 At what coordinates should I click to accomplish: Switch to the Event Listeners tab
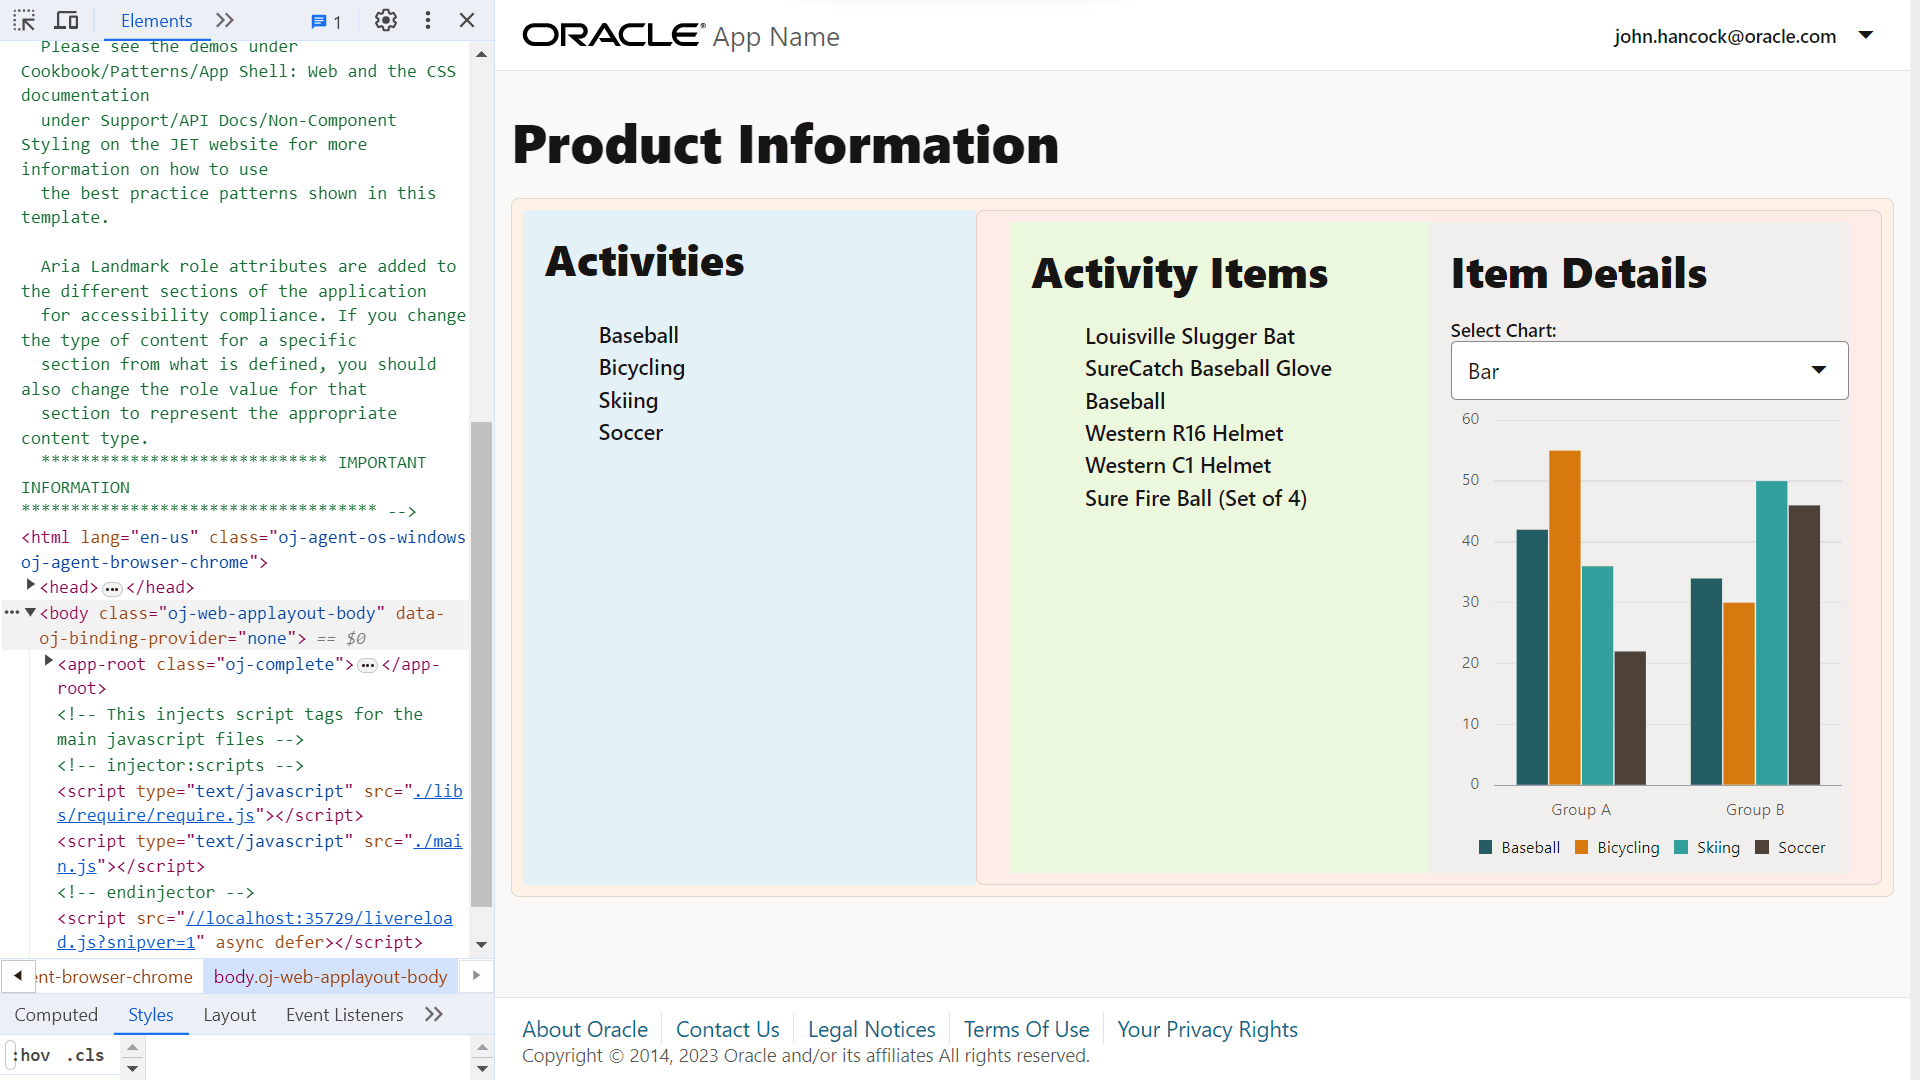click(x=344, y=1015)
